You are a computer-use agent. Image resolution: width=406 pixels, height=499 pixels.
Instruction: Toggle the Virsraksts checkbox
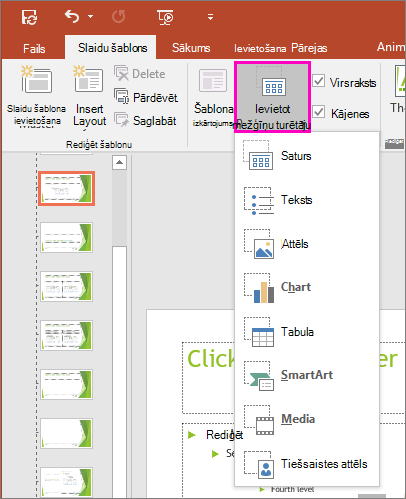319,81
